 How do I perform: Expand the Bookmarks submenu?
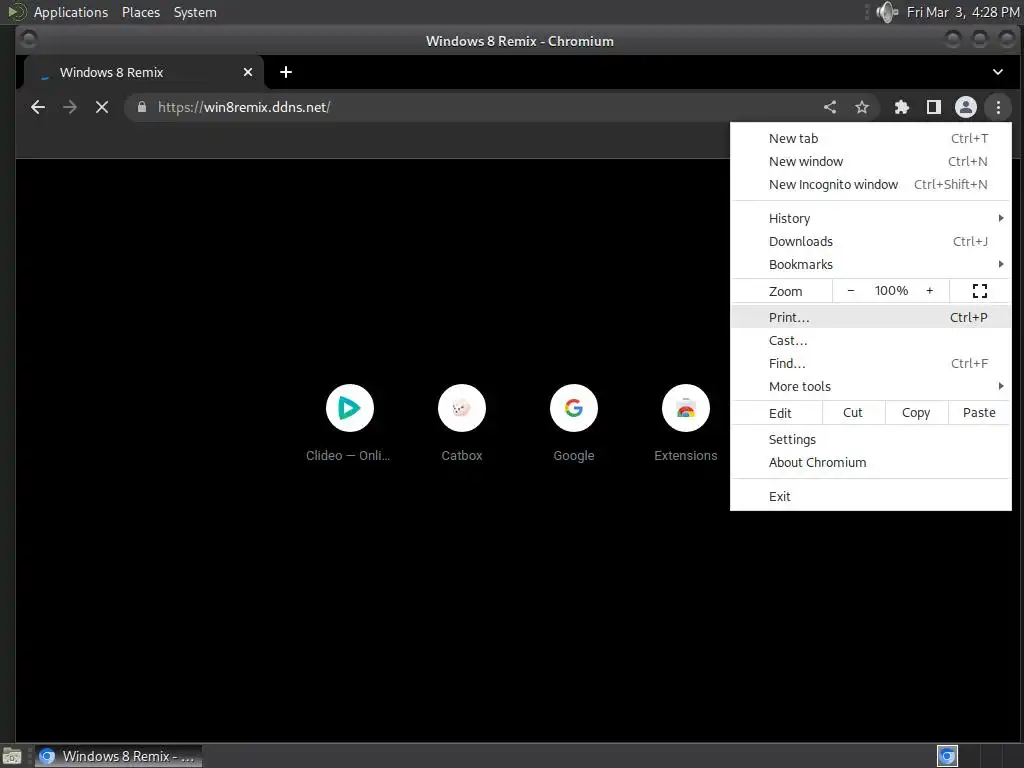(871, 264)
